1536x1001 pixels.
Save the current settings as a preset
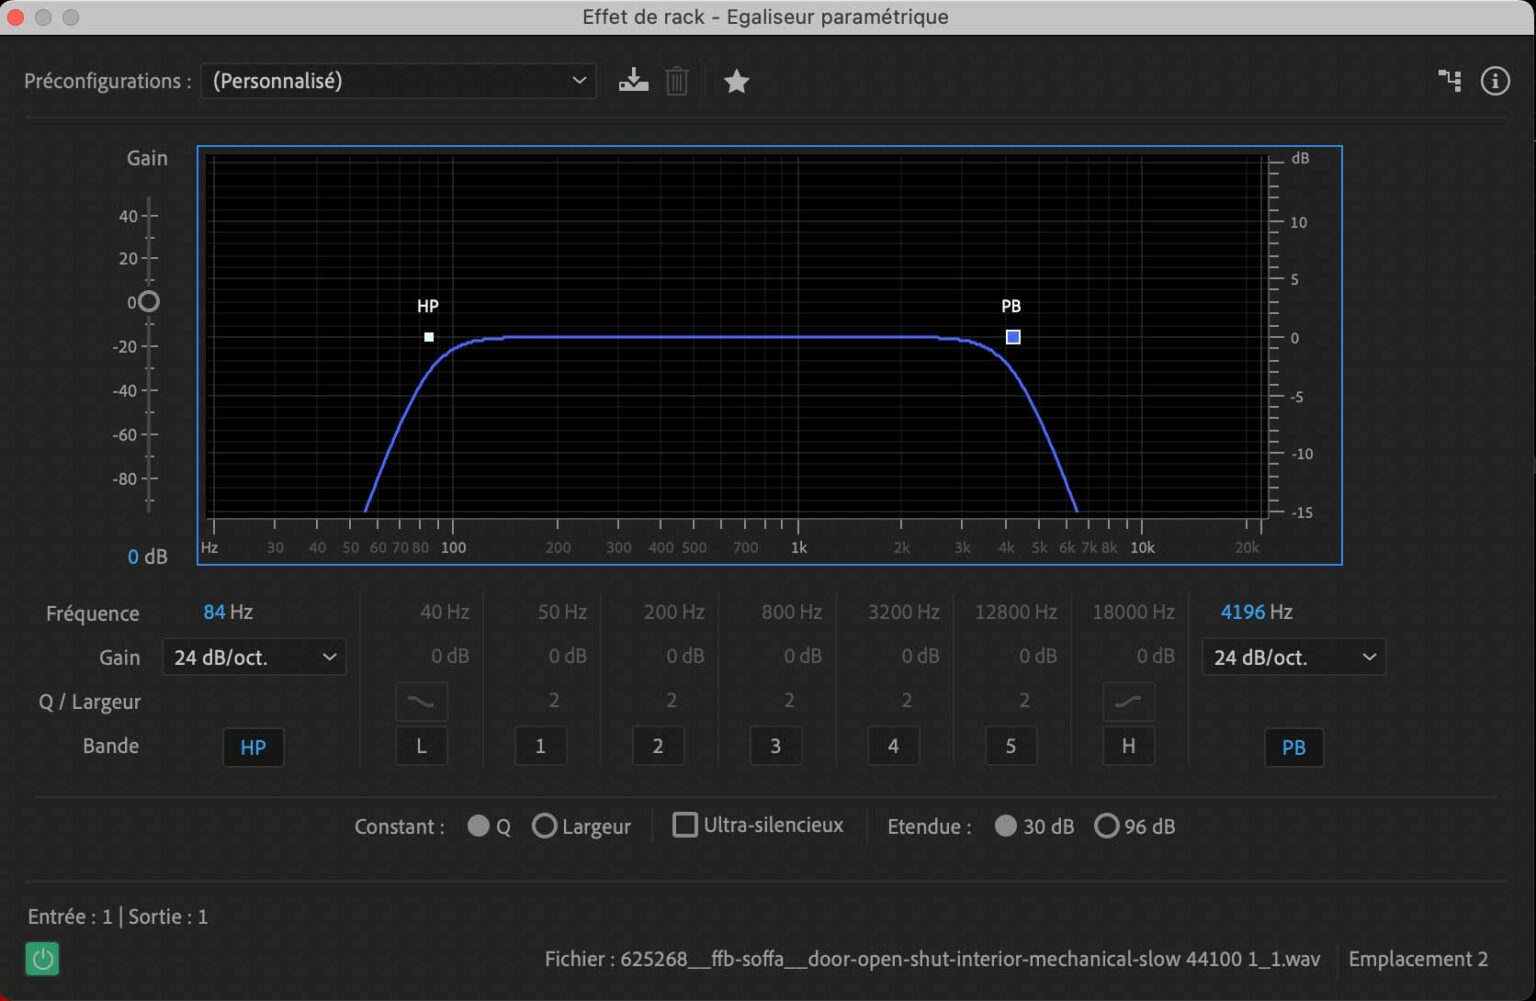pos(633,81)
